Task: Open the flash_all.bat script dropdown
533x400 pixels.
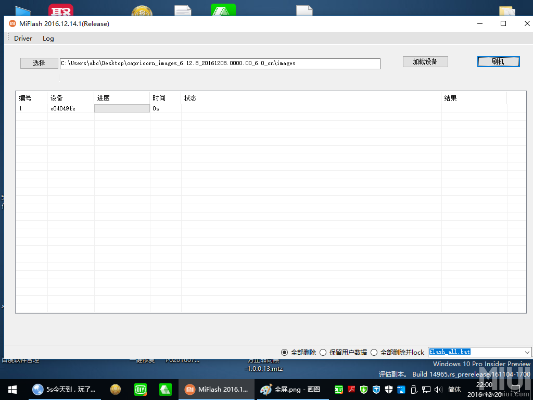Action: [x=527, y=352]
